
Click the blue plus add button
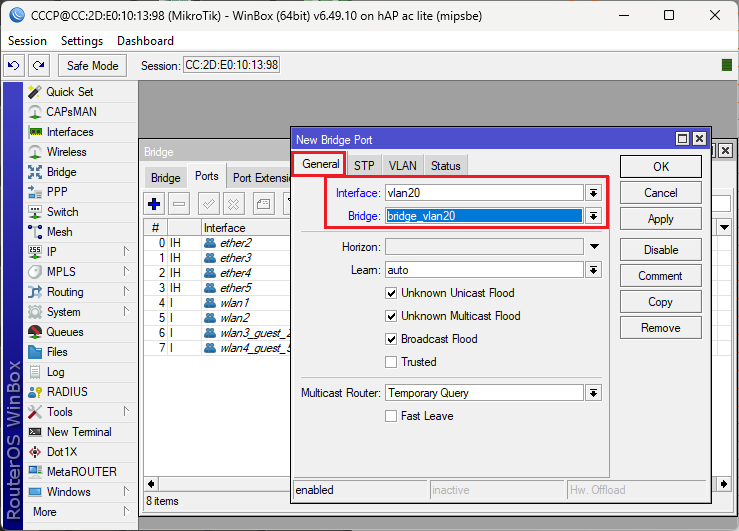click(154, 204)
